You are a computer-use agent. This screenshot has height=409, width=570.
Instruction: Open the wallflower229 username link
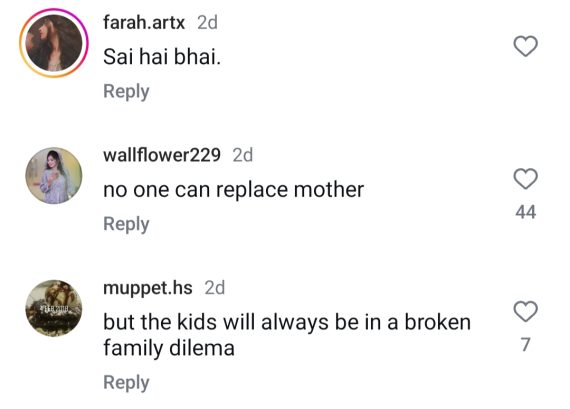coord(162,155)
